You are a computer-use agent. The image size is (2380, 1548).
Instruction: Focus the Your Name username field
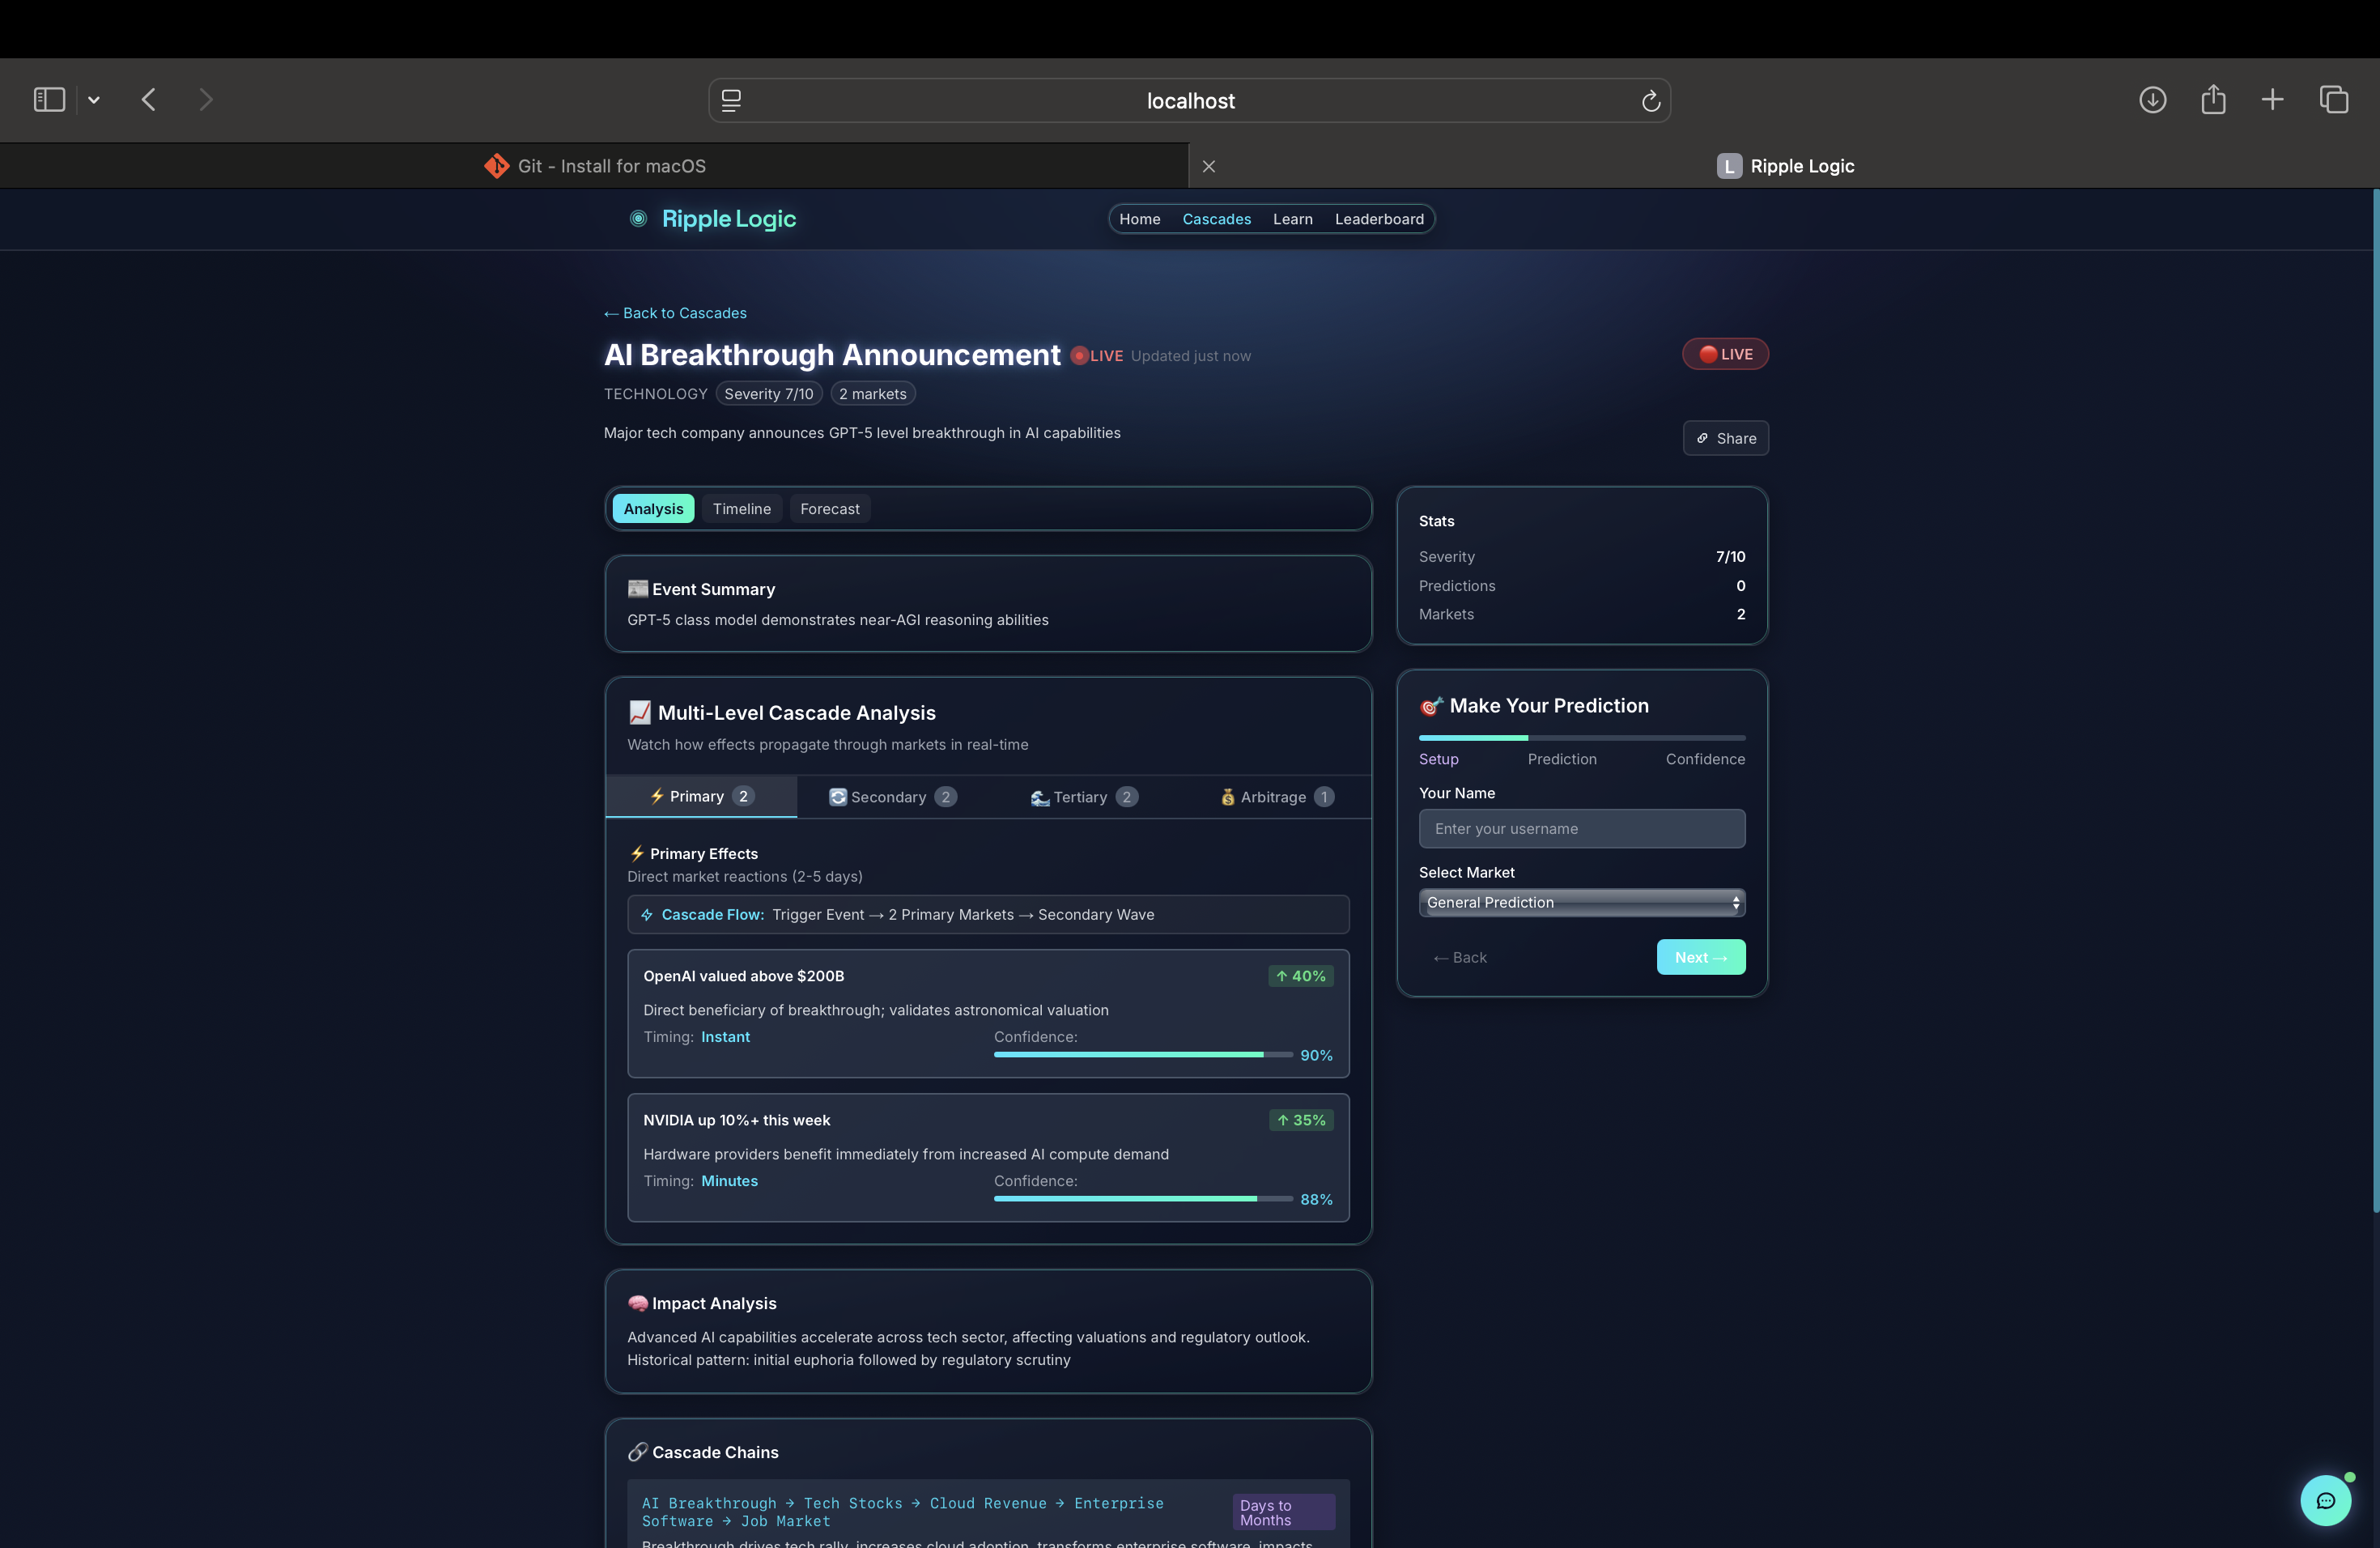[1581, 829]
